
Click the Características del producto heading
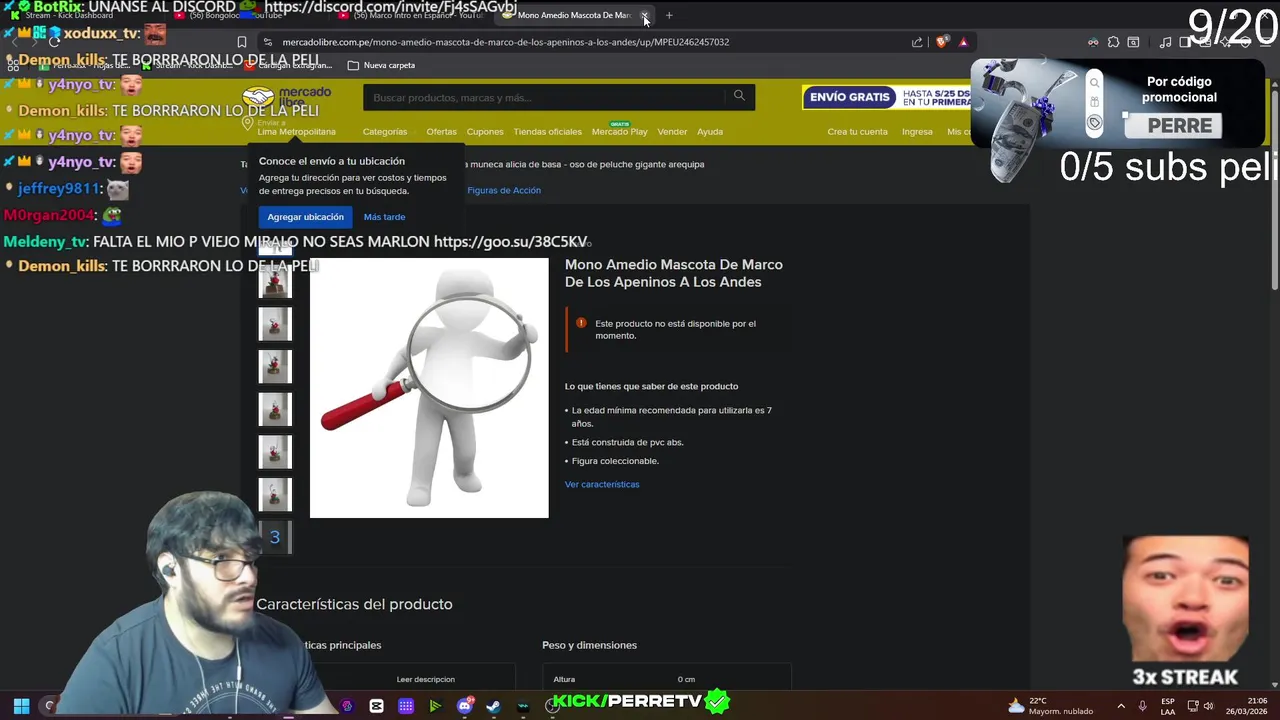tap(354, 604)
